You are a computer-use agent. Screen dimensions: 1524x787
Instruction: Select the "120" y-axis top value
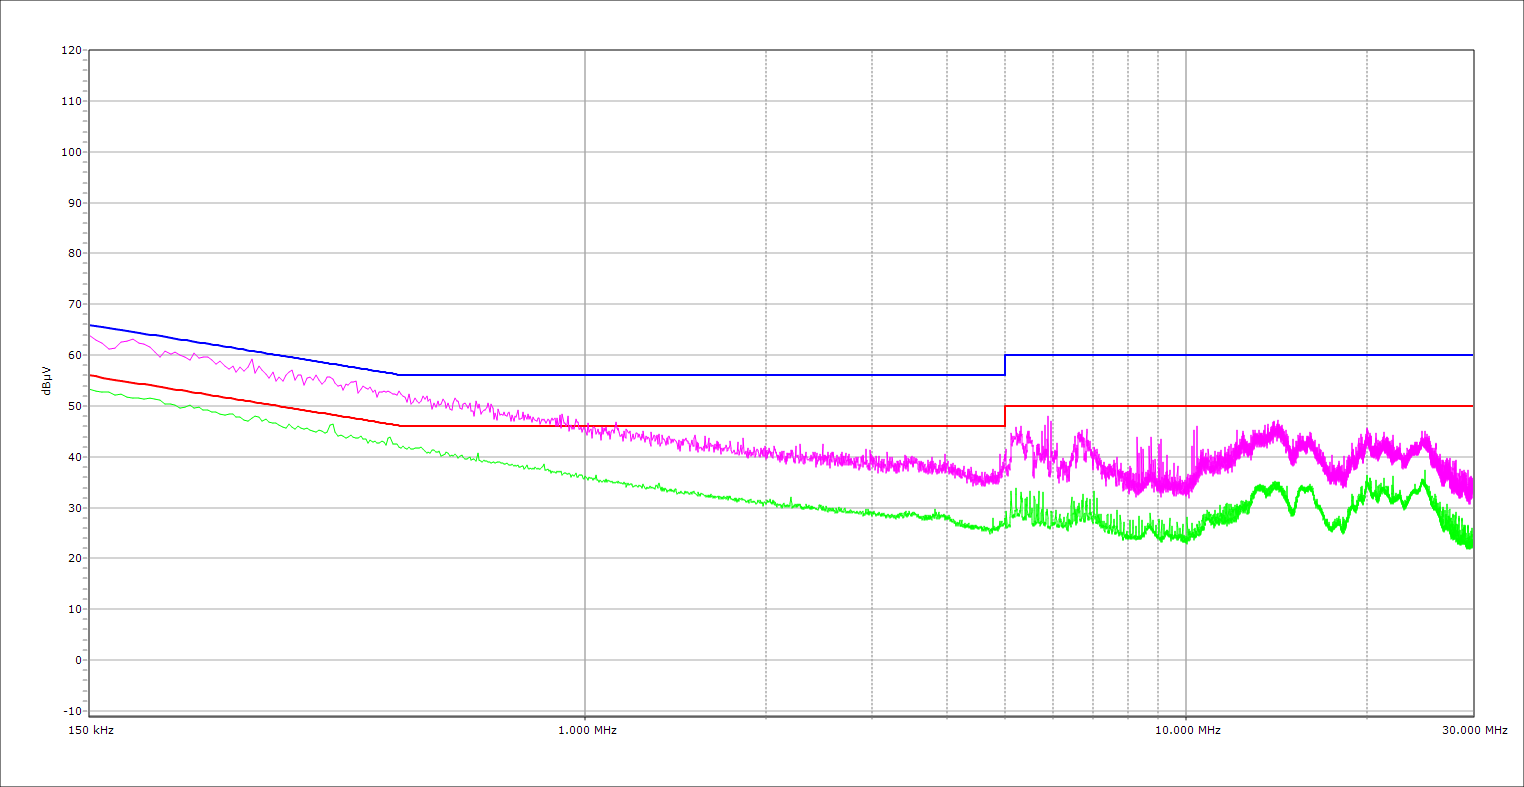point(70,51)
